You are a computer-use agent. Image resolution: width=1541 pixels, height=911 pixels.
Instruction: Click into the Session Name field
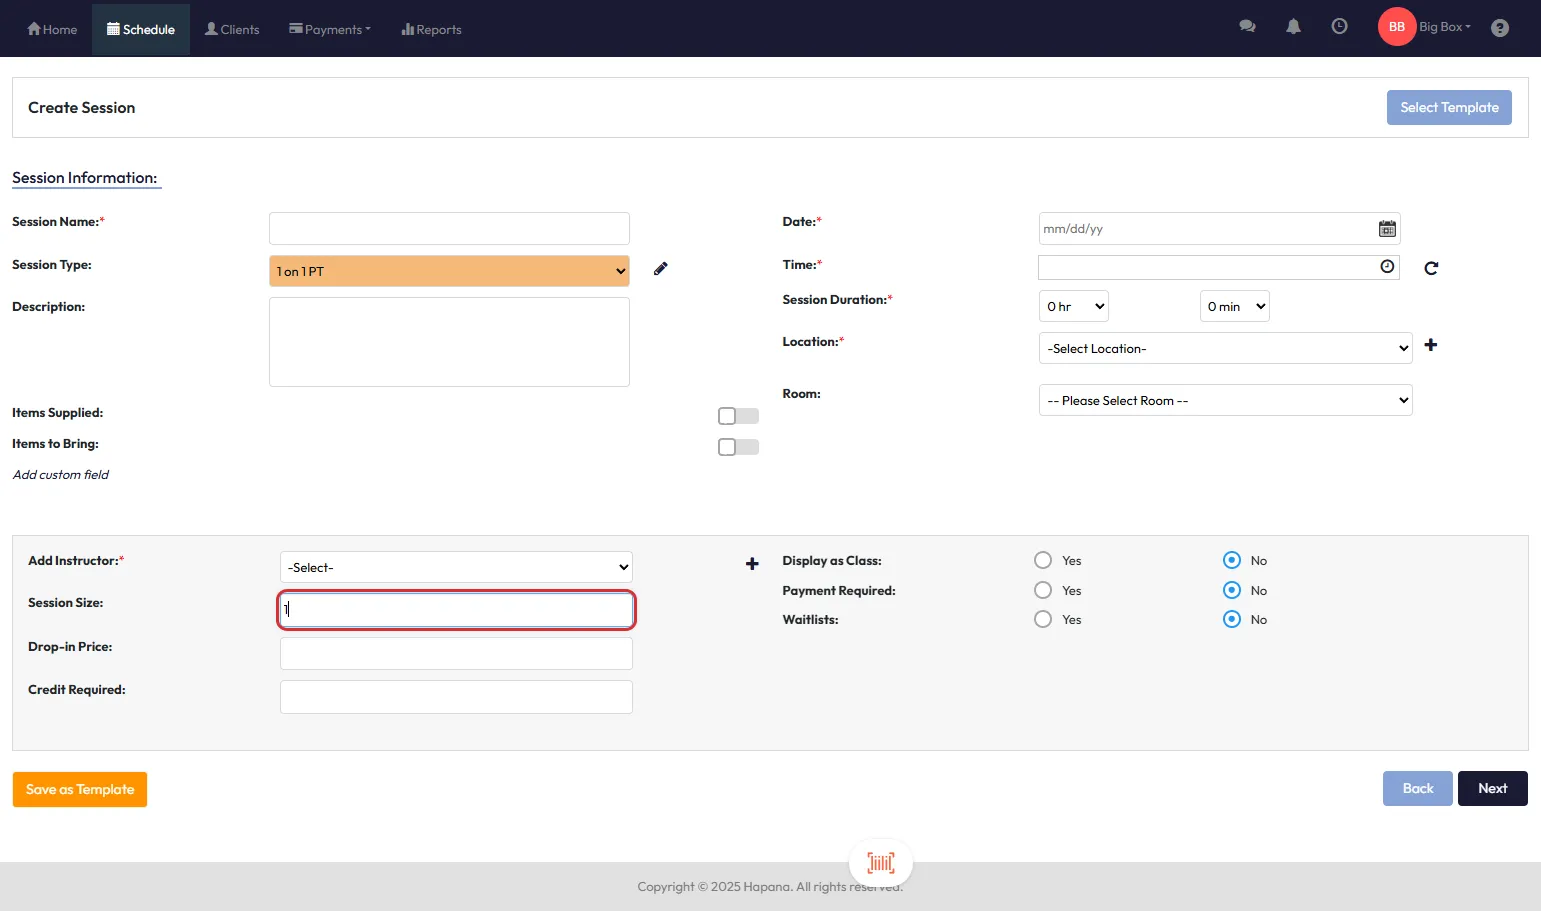coord(449,228)
